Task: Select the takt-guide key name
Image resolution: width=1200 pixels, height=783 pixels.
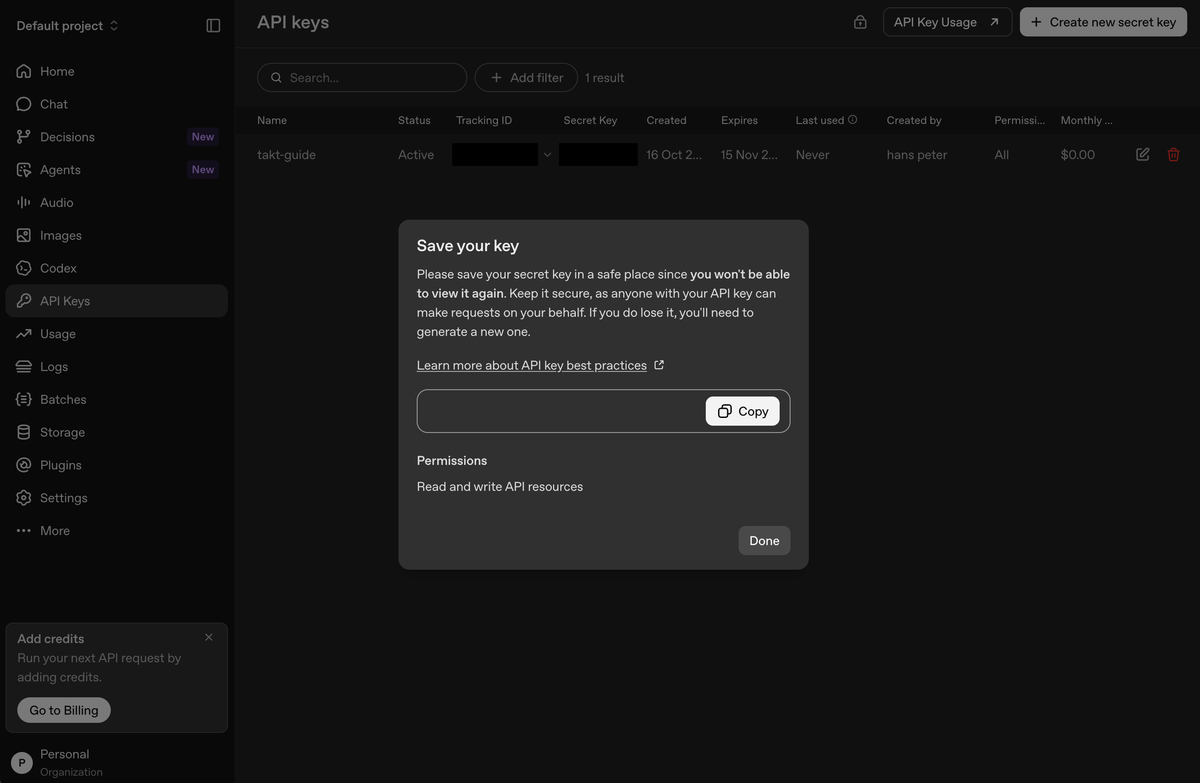Action: pos(286,155)
